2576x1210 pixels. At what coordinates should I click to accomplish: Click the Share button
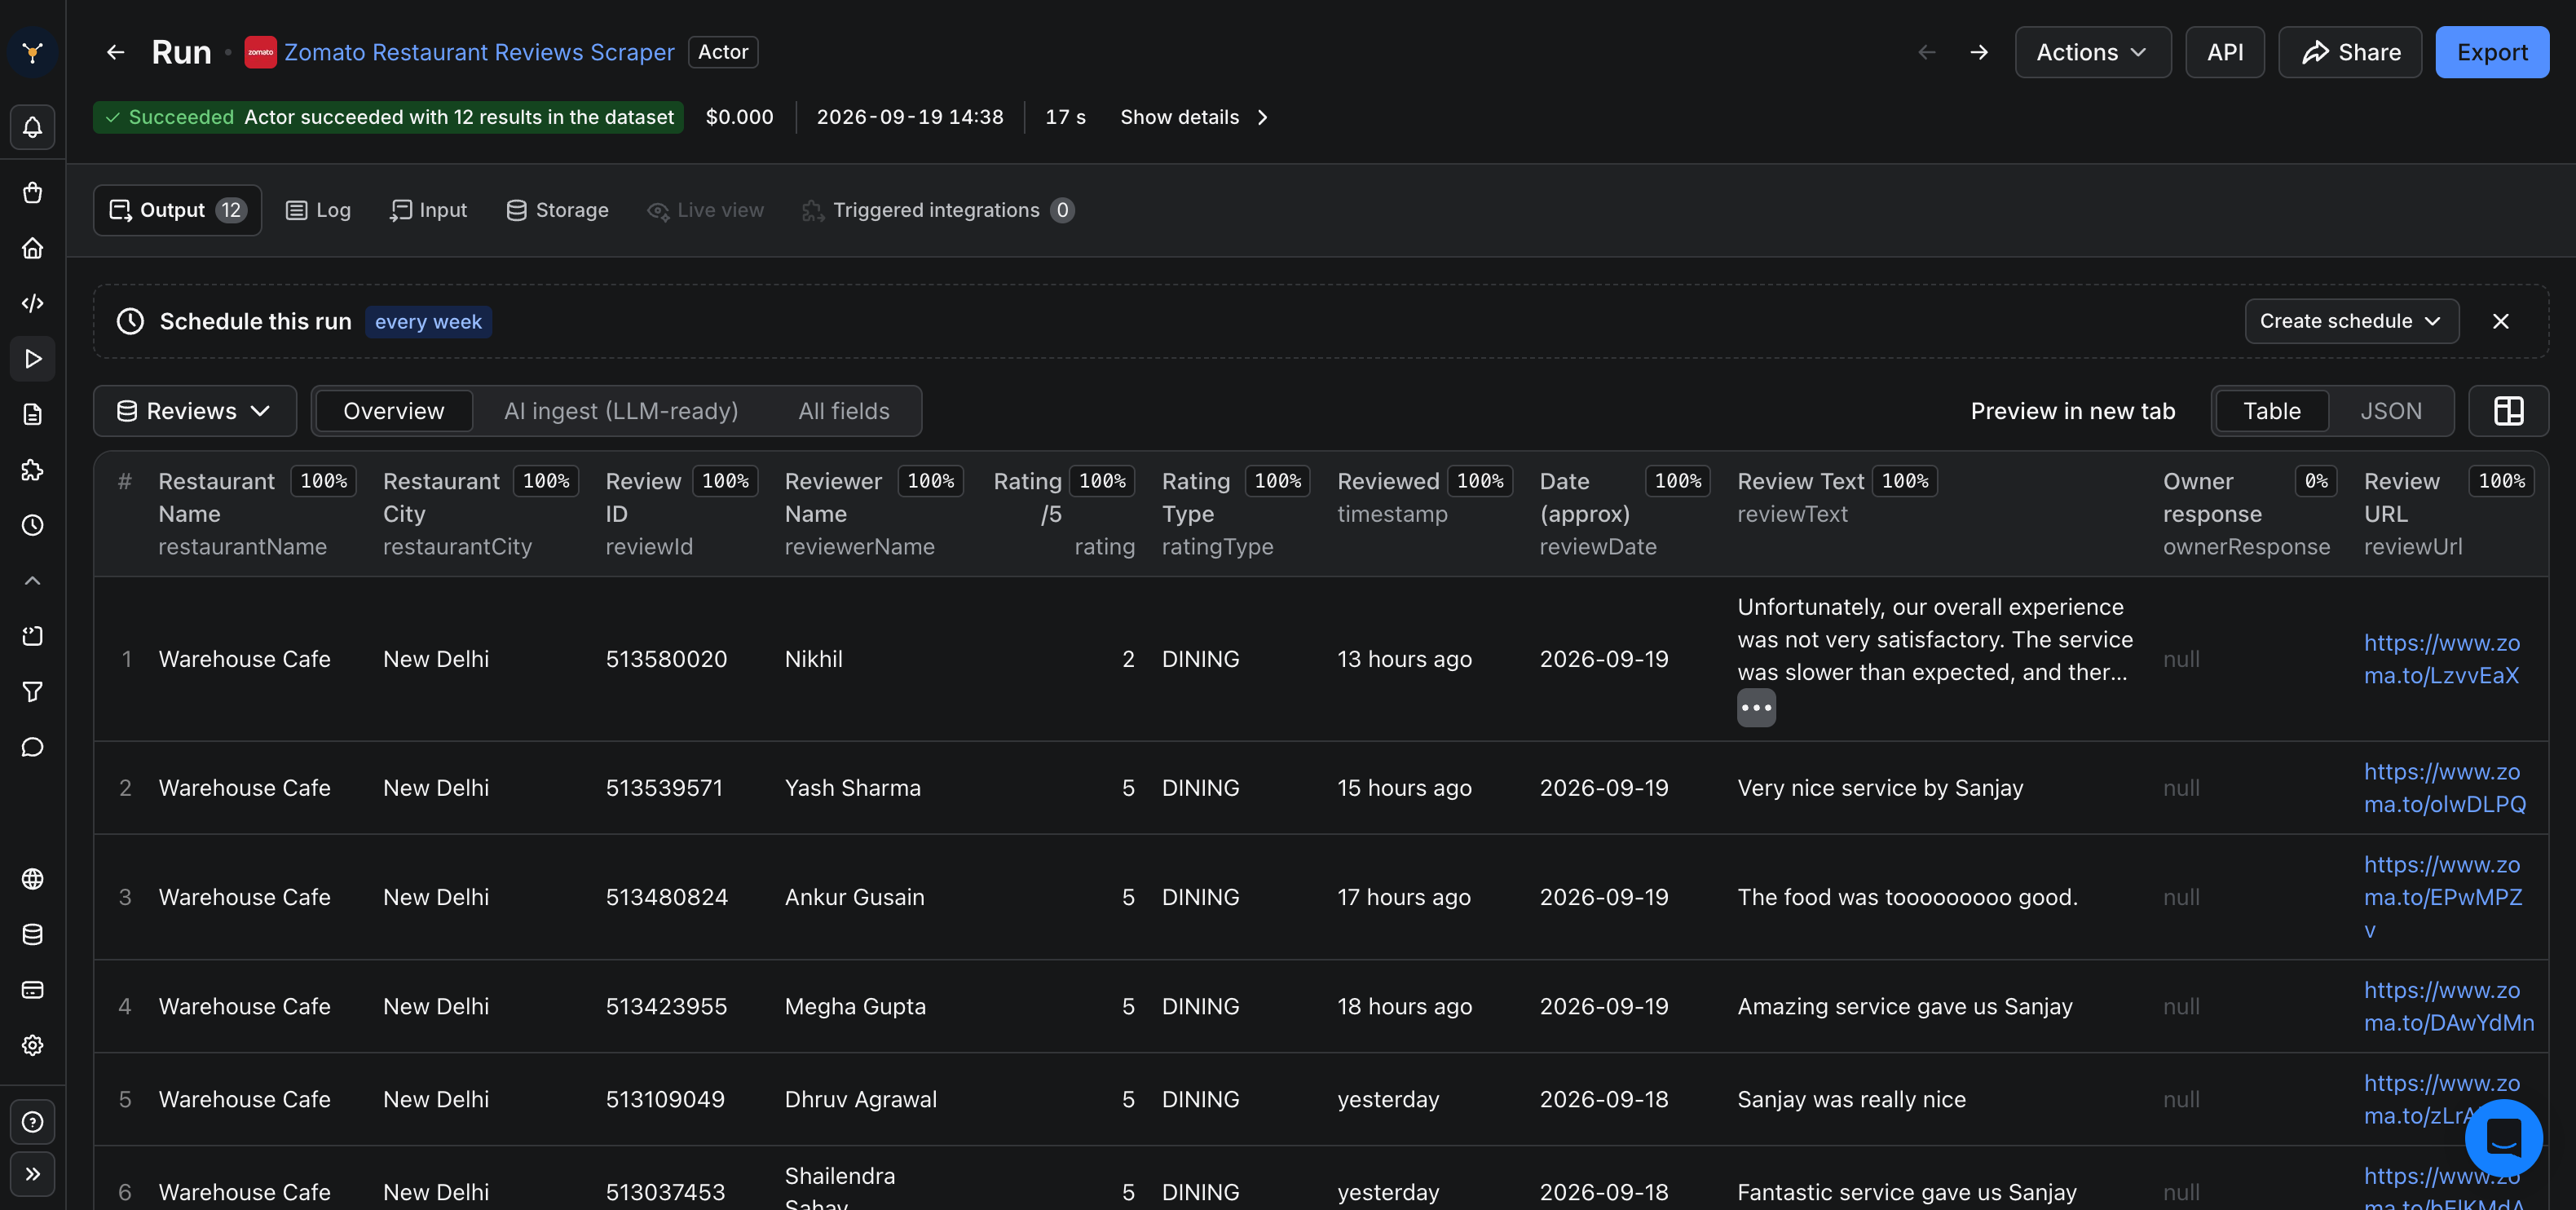(2350, 52)
